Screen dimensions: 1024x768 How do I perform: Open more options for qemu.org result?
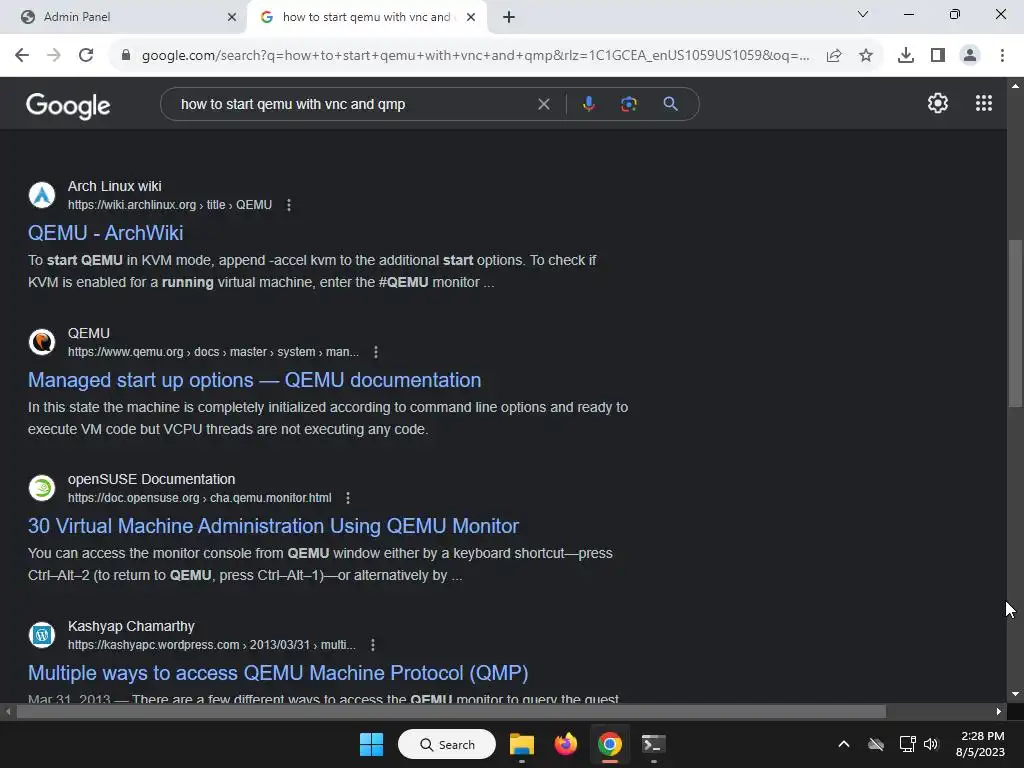pos(376,352)
